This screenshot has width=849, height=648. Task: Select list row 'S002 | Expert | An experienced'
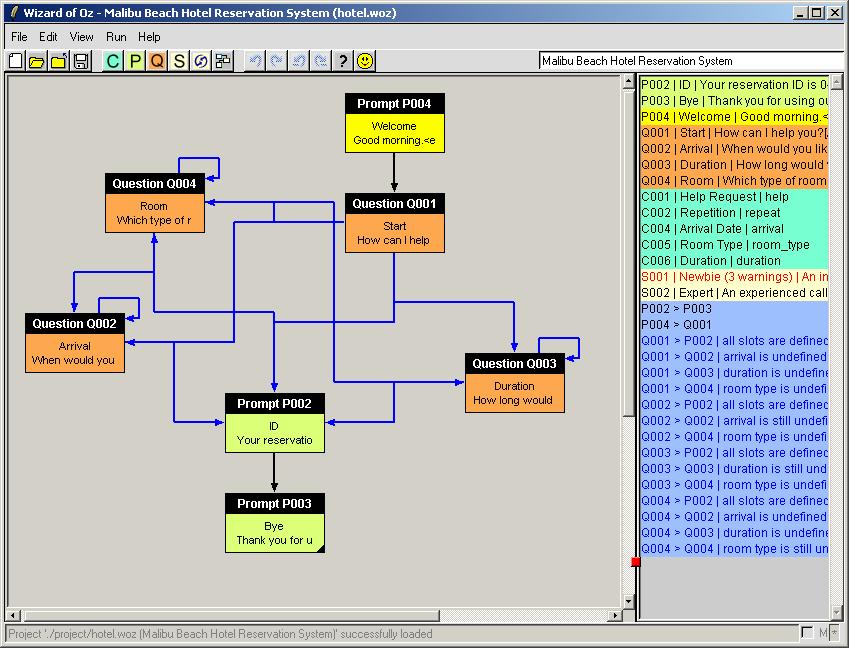[734, 293]
